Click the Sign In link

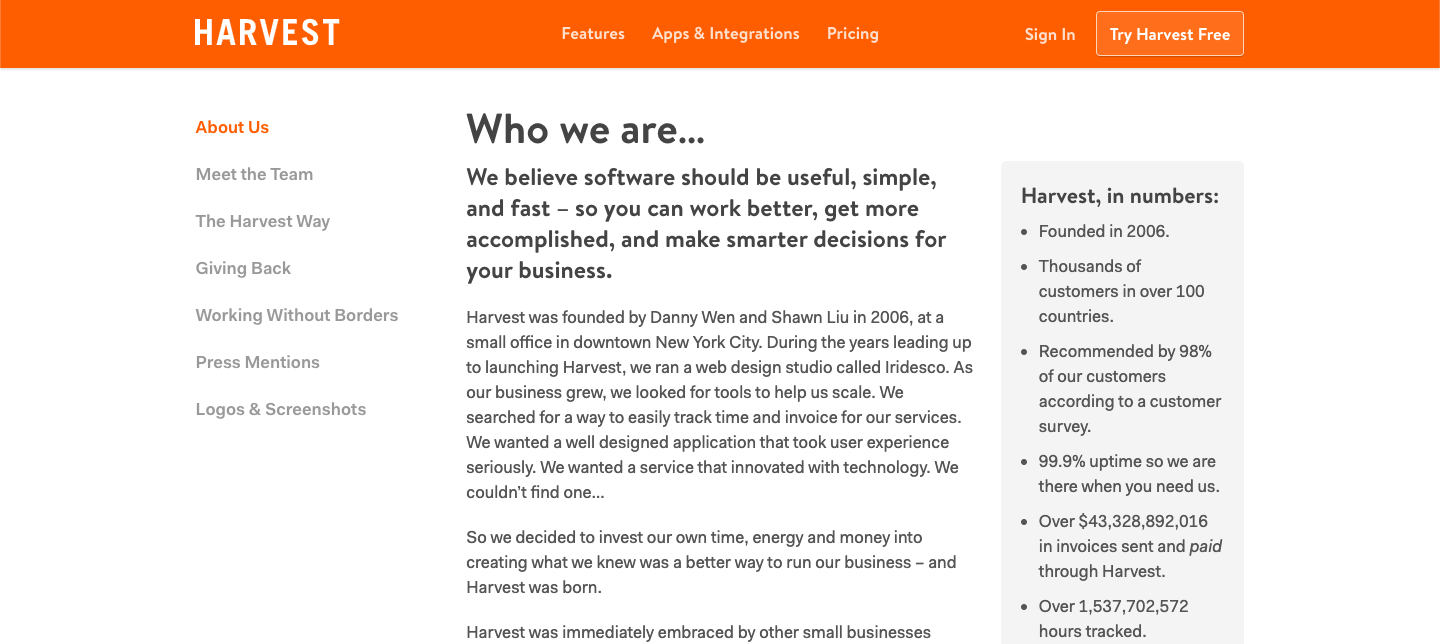tap(1050, 34)
